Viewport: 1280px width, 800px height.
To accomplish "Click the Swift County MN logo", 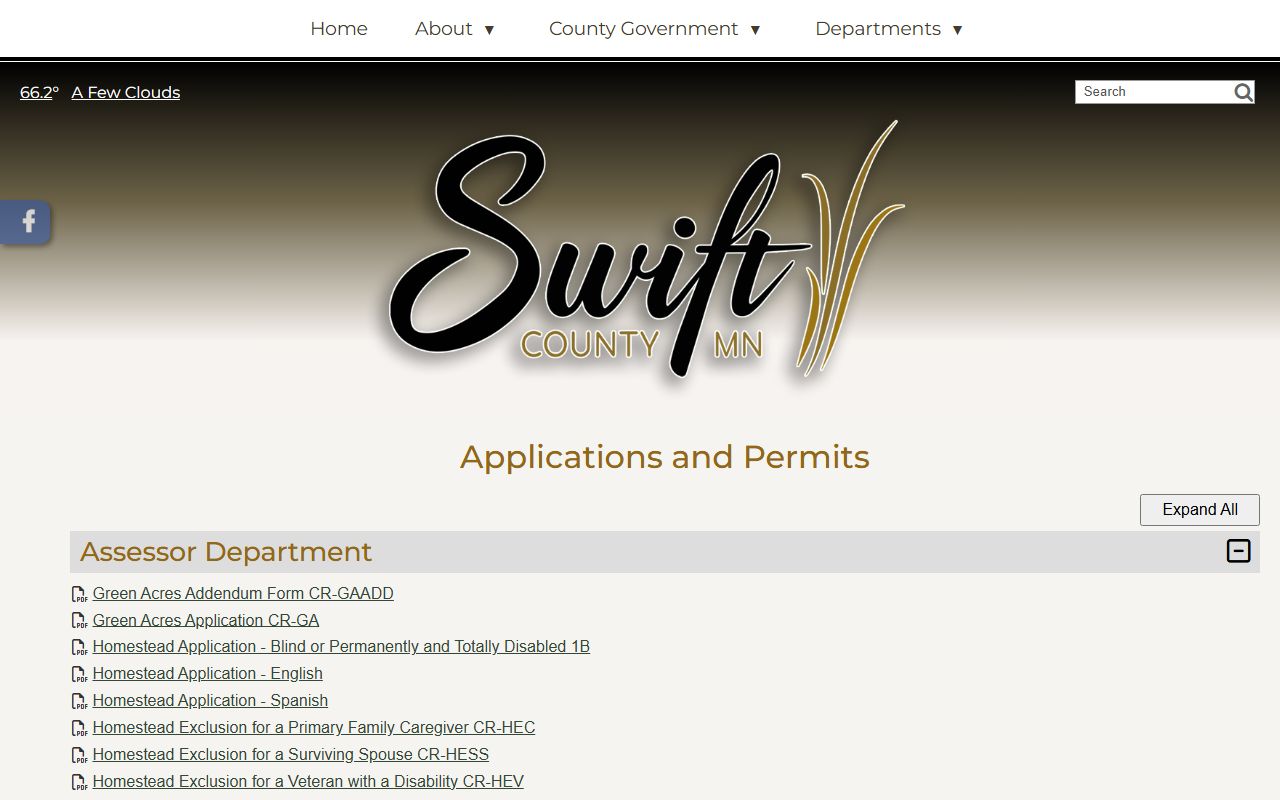I will point(647,250).
